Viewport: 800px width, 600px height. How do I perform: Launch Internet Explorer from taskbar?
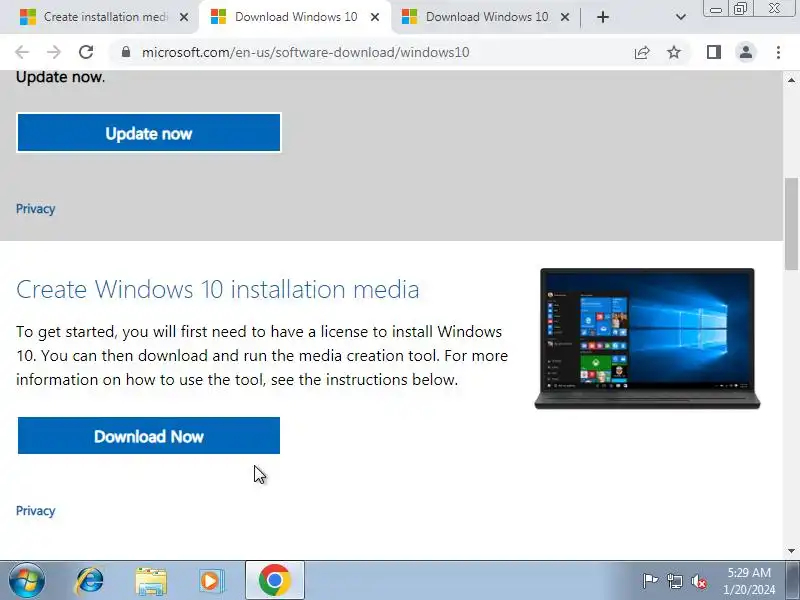click(x=89, y=581)
